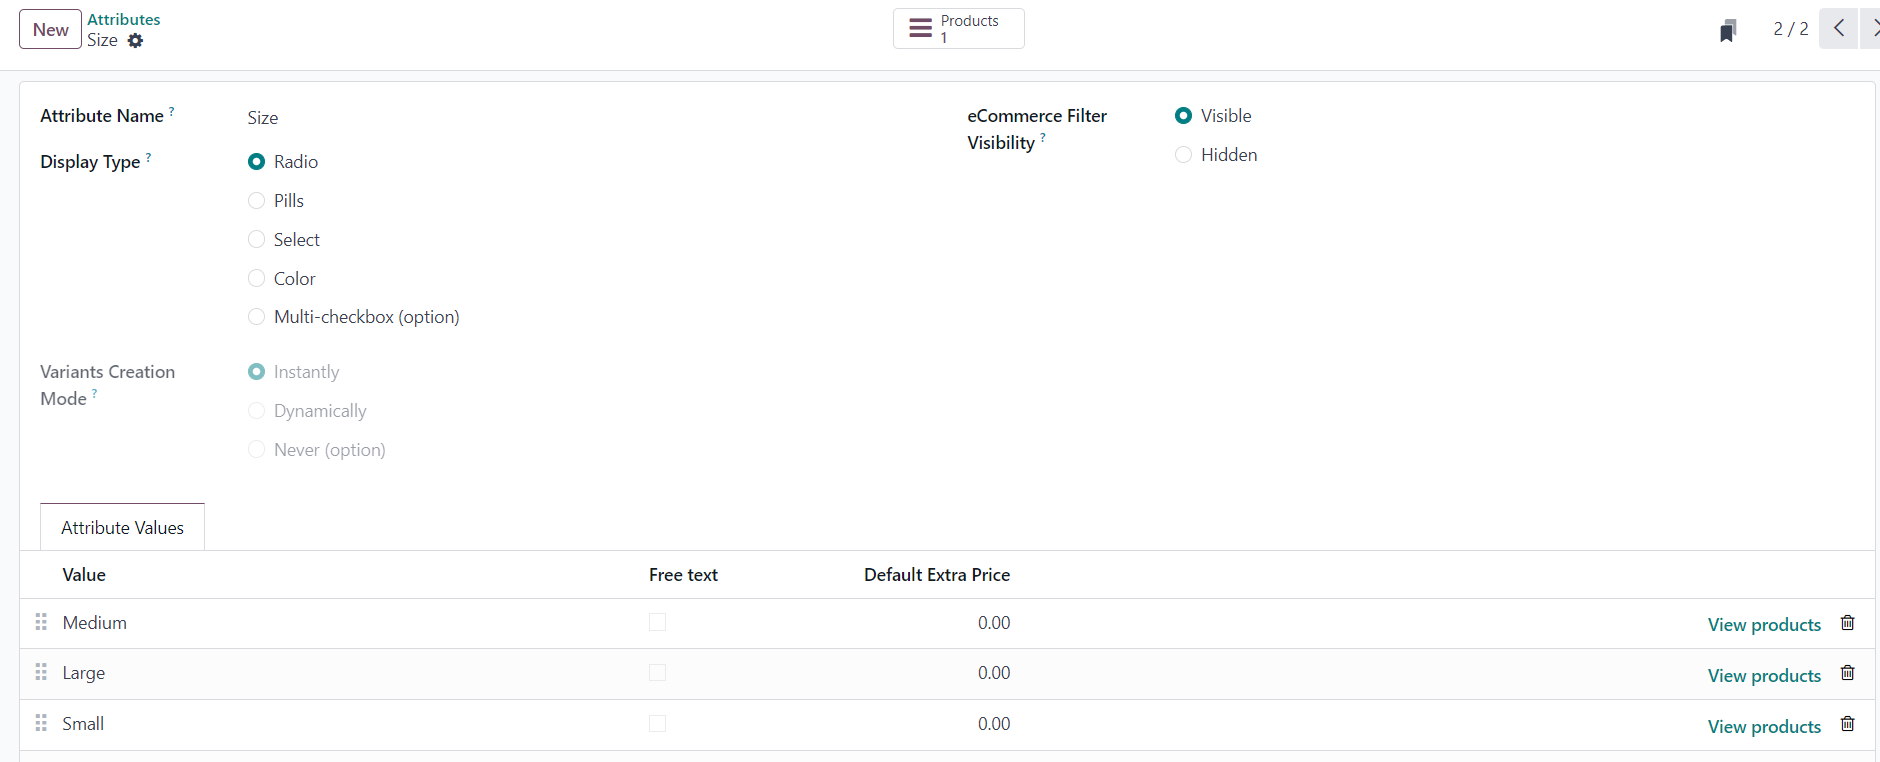View products for Medium value
Viewport: 1880px width, 762px height.
(x=1764, y=625)
